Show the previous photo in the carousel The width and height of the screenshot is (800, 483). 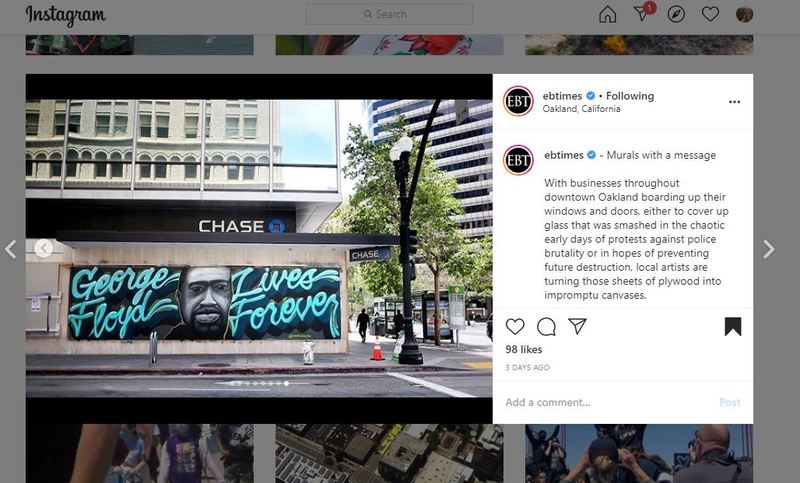(x=44, y=248)
